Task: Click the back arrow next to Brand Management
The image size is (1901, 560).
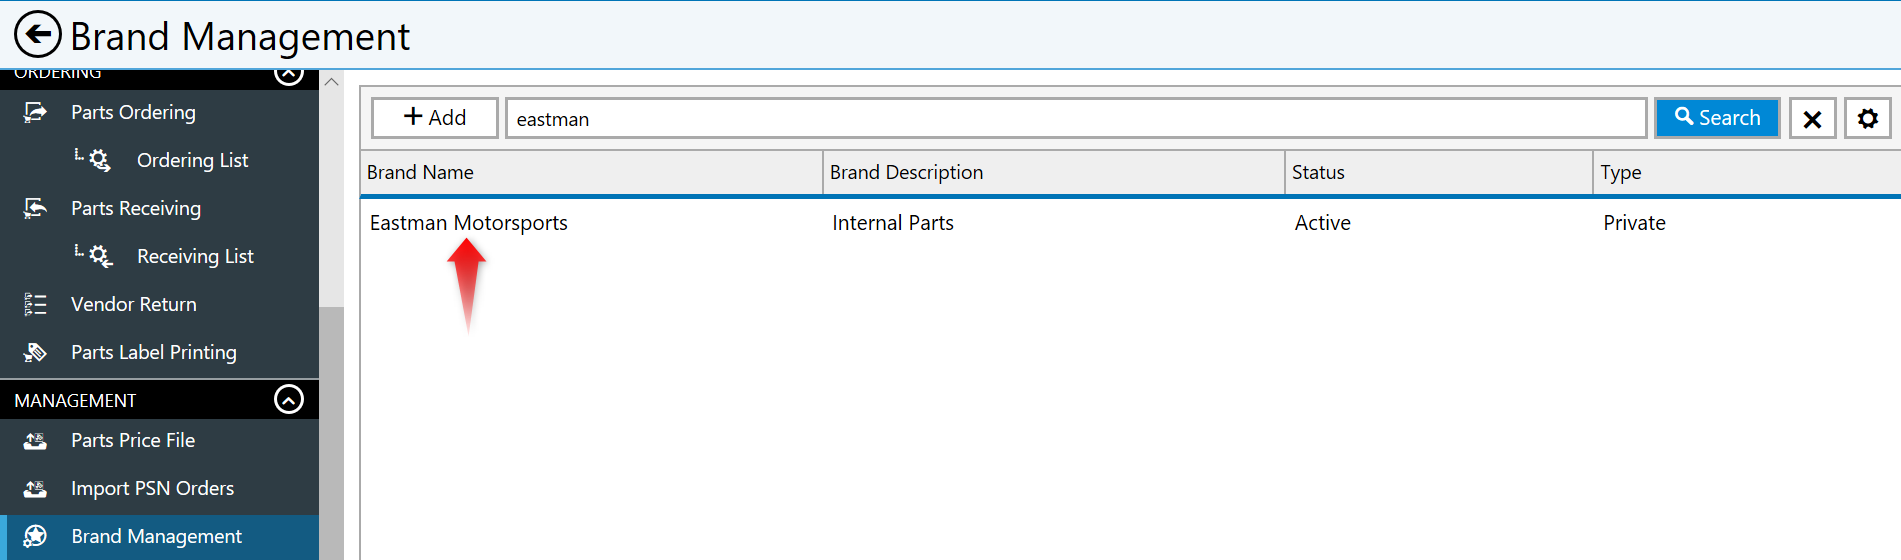Action: [x=38, y=35]
